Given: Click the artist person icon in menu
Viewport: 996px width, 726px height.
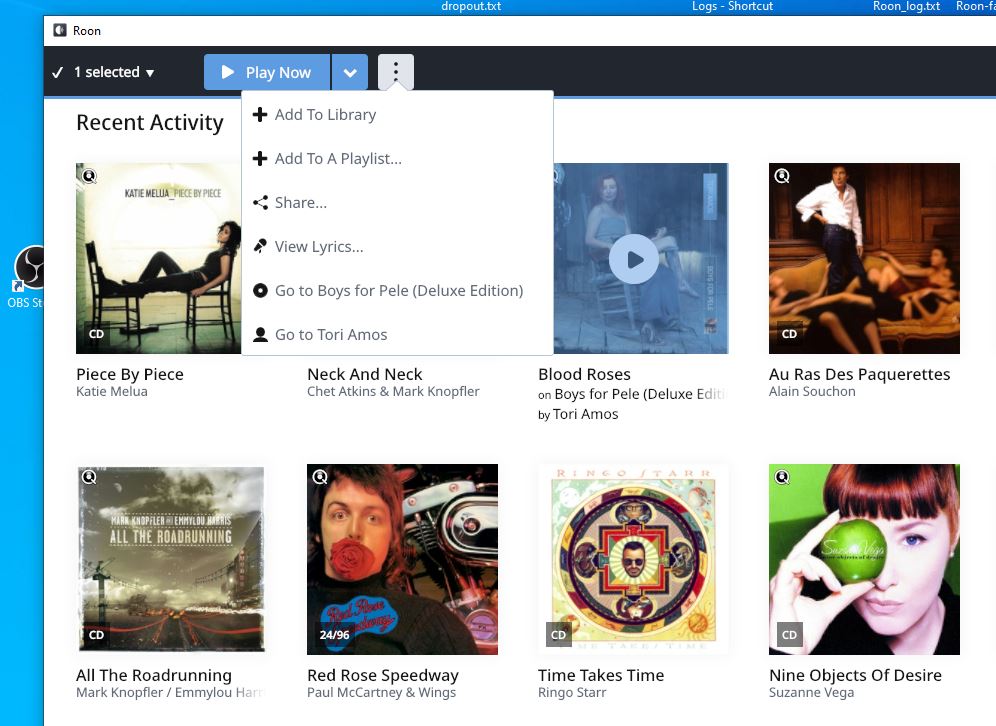Looking at the screenshot, I should point(260,334).
